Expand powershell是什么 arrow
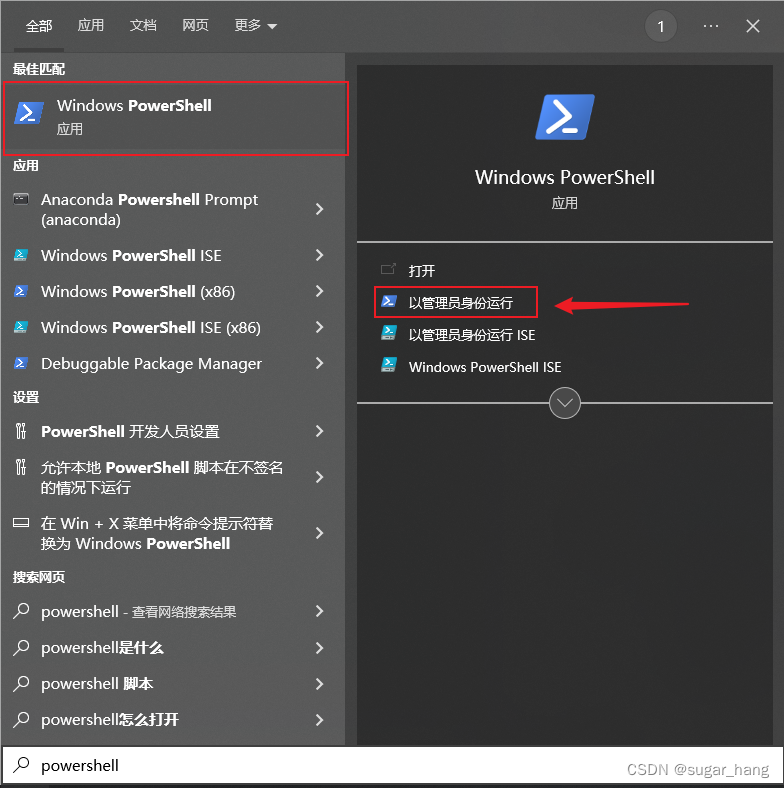Viewport: 784px width, 788px height. (319, 647)
